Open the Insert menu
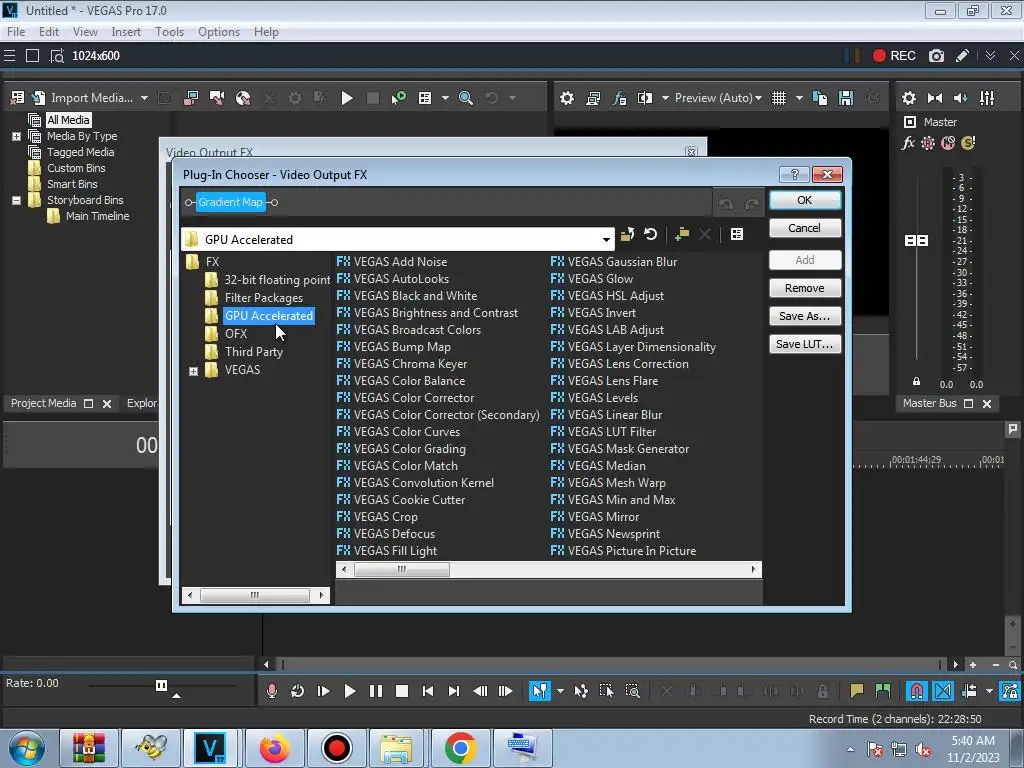 coord(126,32)
